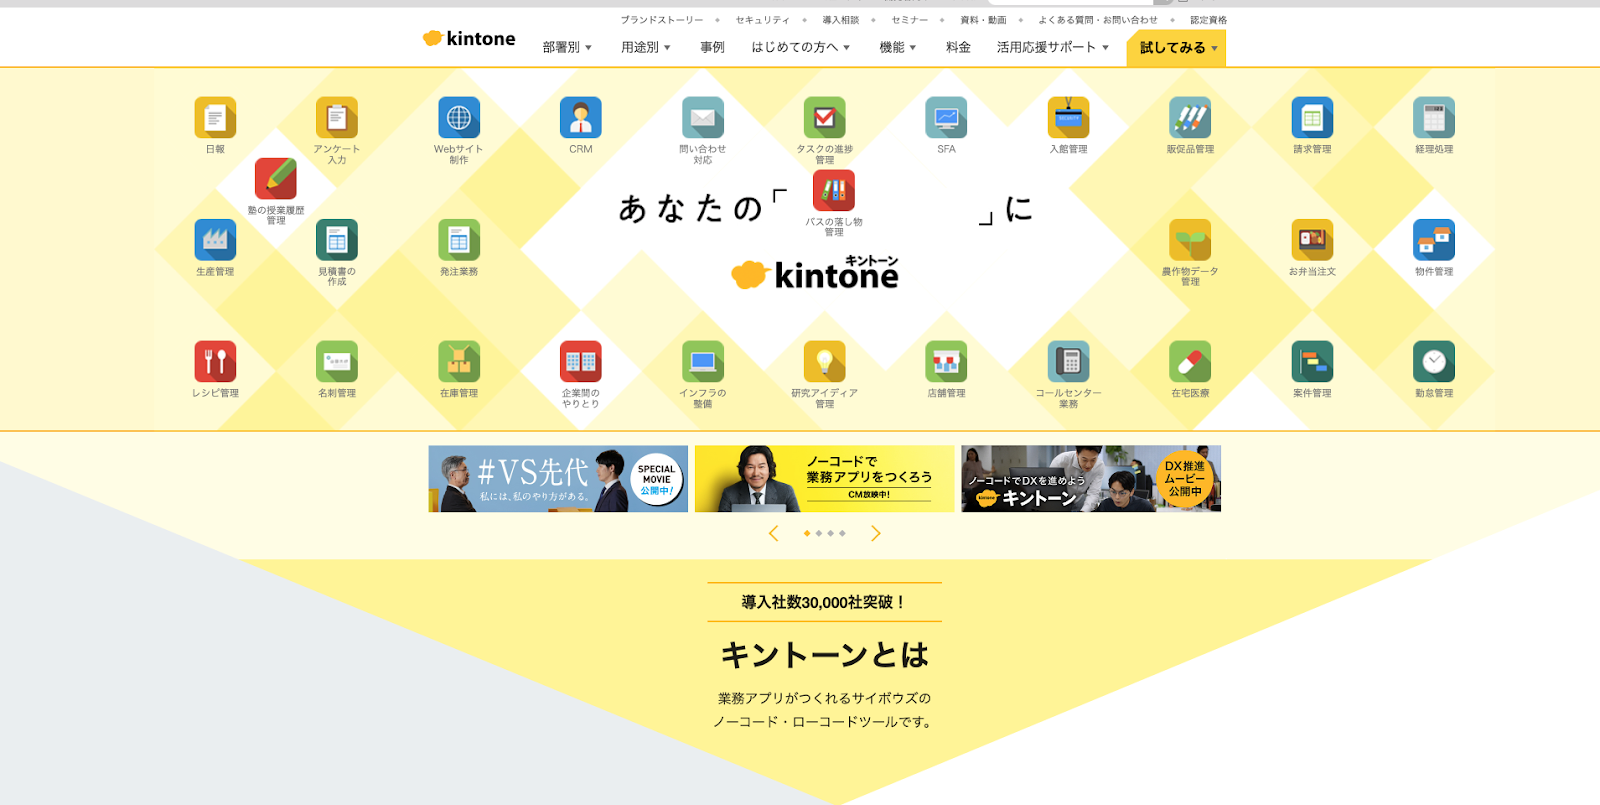Click the 店舗管理 shop icon
The image size is (1600, 805).
[946, 362]
